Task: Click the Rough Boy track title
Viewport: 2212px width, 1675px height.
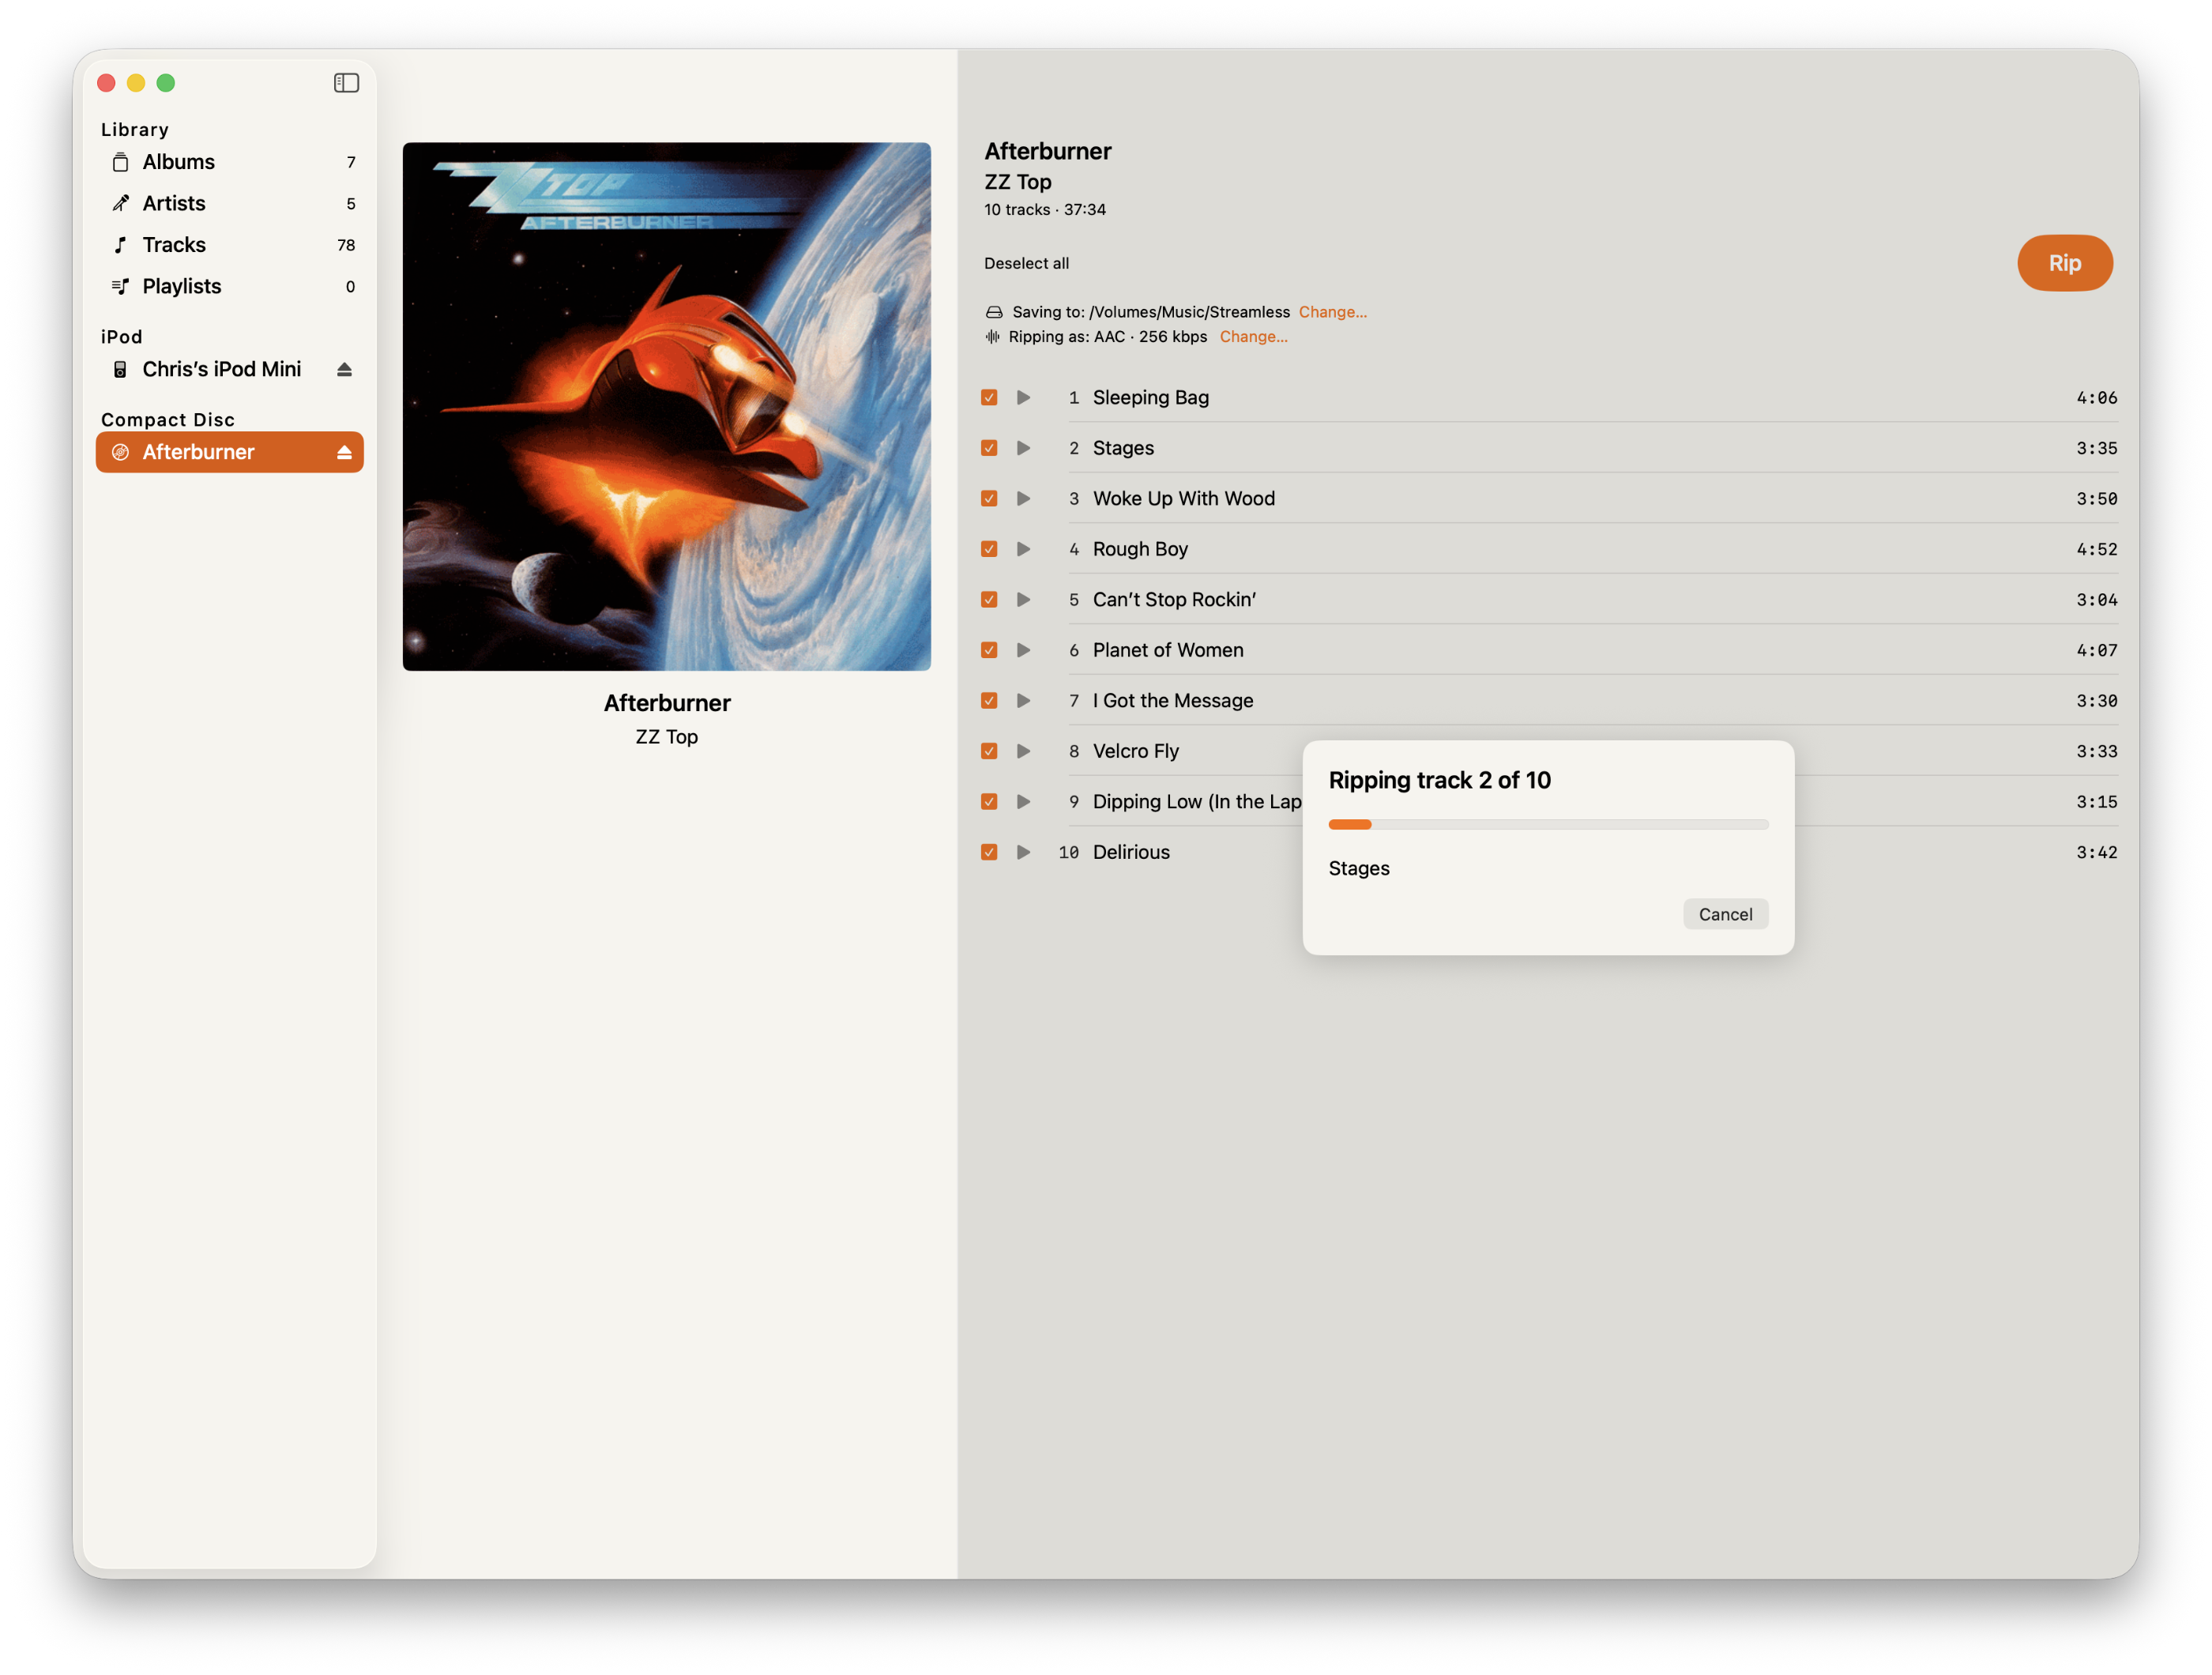Action: (x=1140, y=549)
